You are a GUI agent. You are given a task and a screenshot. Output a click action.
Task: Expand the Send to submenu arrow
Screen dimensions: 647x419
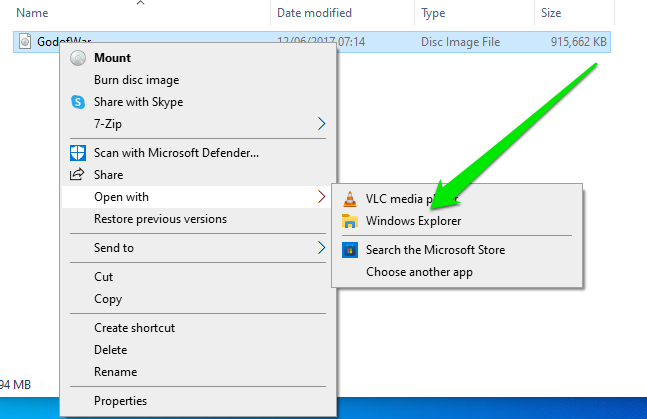[321, 248]
